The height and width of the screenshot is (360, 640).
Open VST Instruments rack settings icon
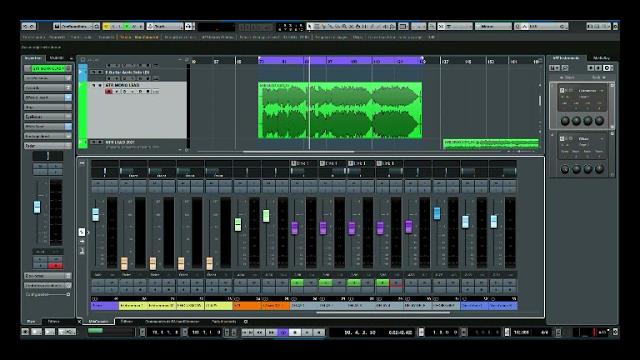coord(607,68)
